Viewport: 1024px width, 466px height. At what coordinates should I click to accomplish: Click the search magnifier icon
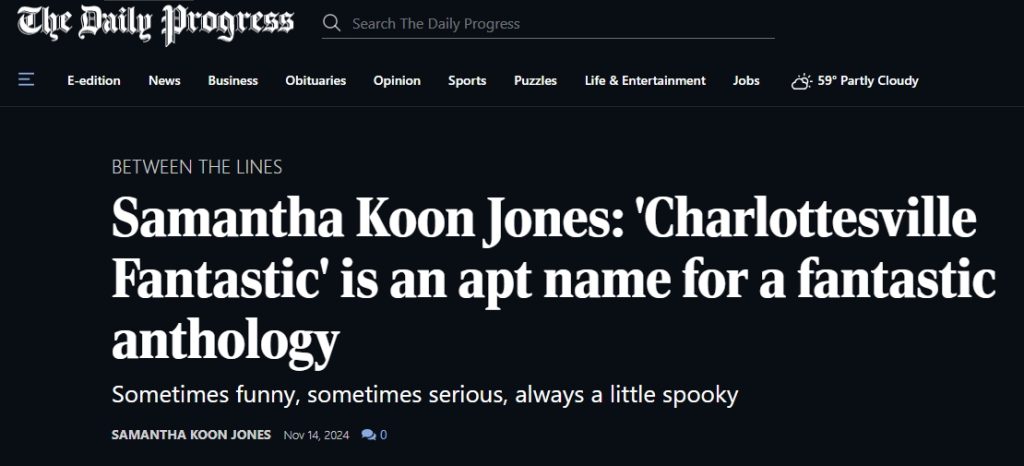tap(333, 23)
